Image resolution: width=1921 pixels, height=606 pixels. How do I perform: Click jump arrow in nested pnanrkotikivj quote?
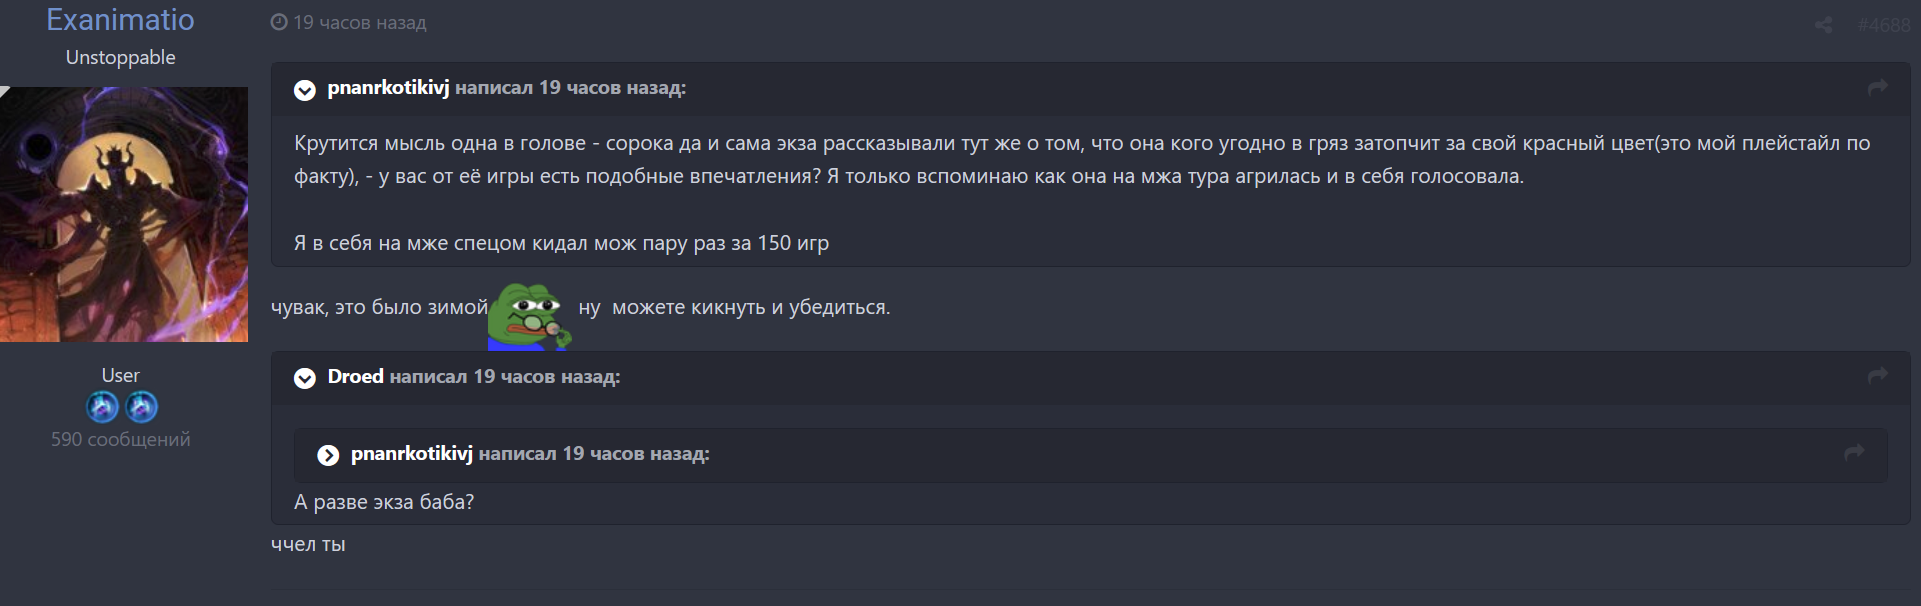(1854, 453)
